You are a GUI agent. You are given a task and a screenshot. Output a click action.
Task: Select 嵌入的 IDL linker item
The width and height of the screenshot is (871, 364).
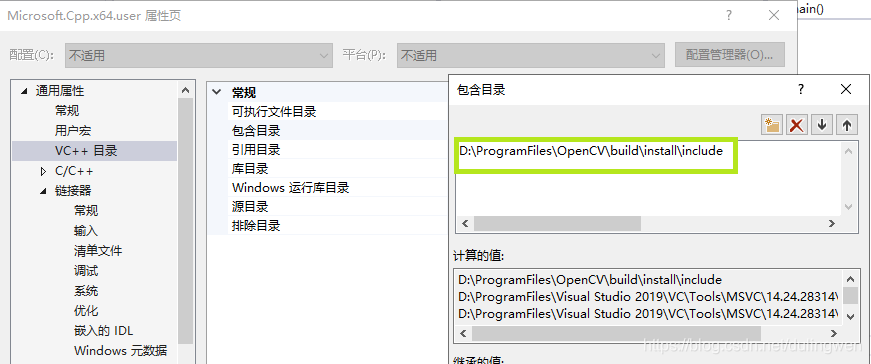103,331
